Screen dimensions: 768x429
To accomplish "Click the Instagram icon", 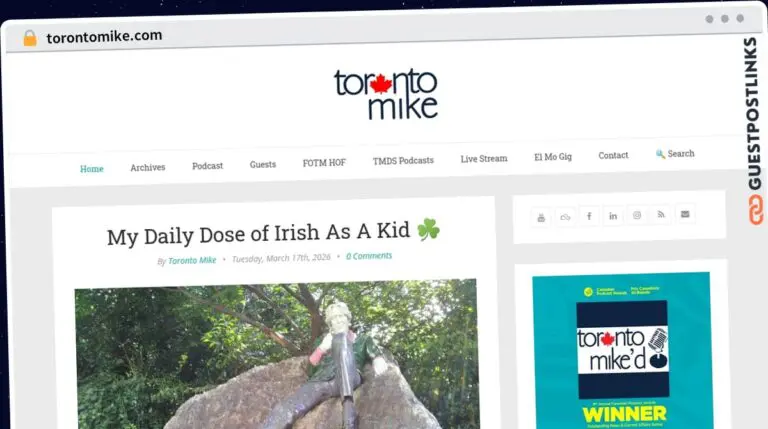I will (x=637, y=215).
